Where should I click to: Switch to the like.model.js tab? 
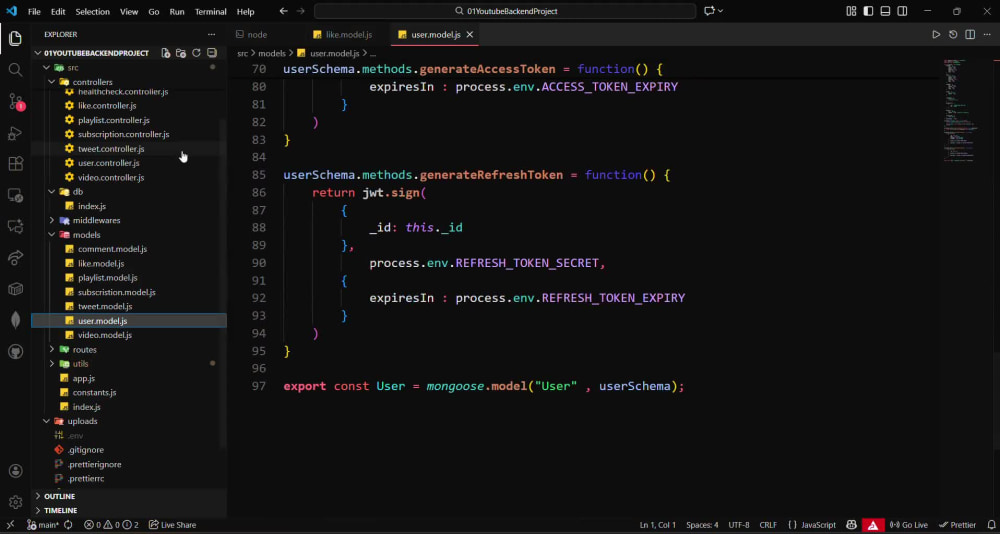[x=348, y=34]
